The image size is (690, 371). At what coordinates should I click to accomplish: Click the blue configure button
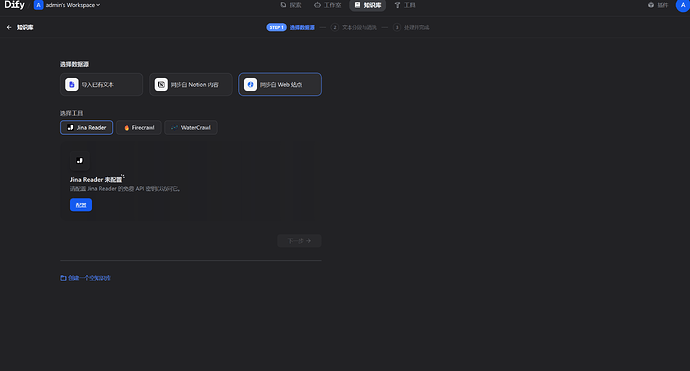click(x=81, y=205)
